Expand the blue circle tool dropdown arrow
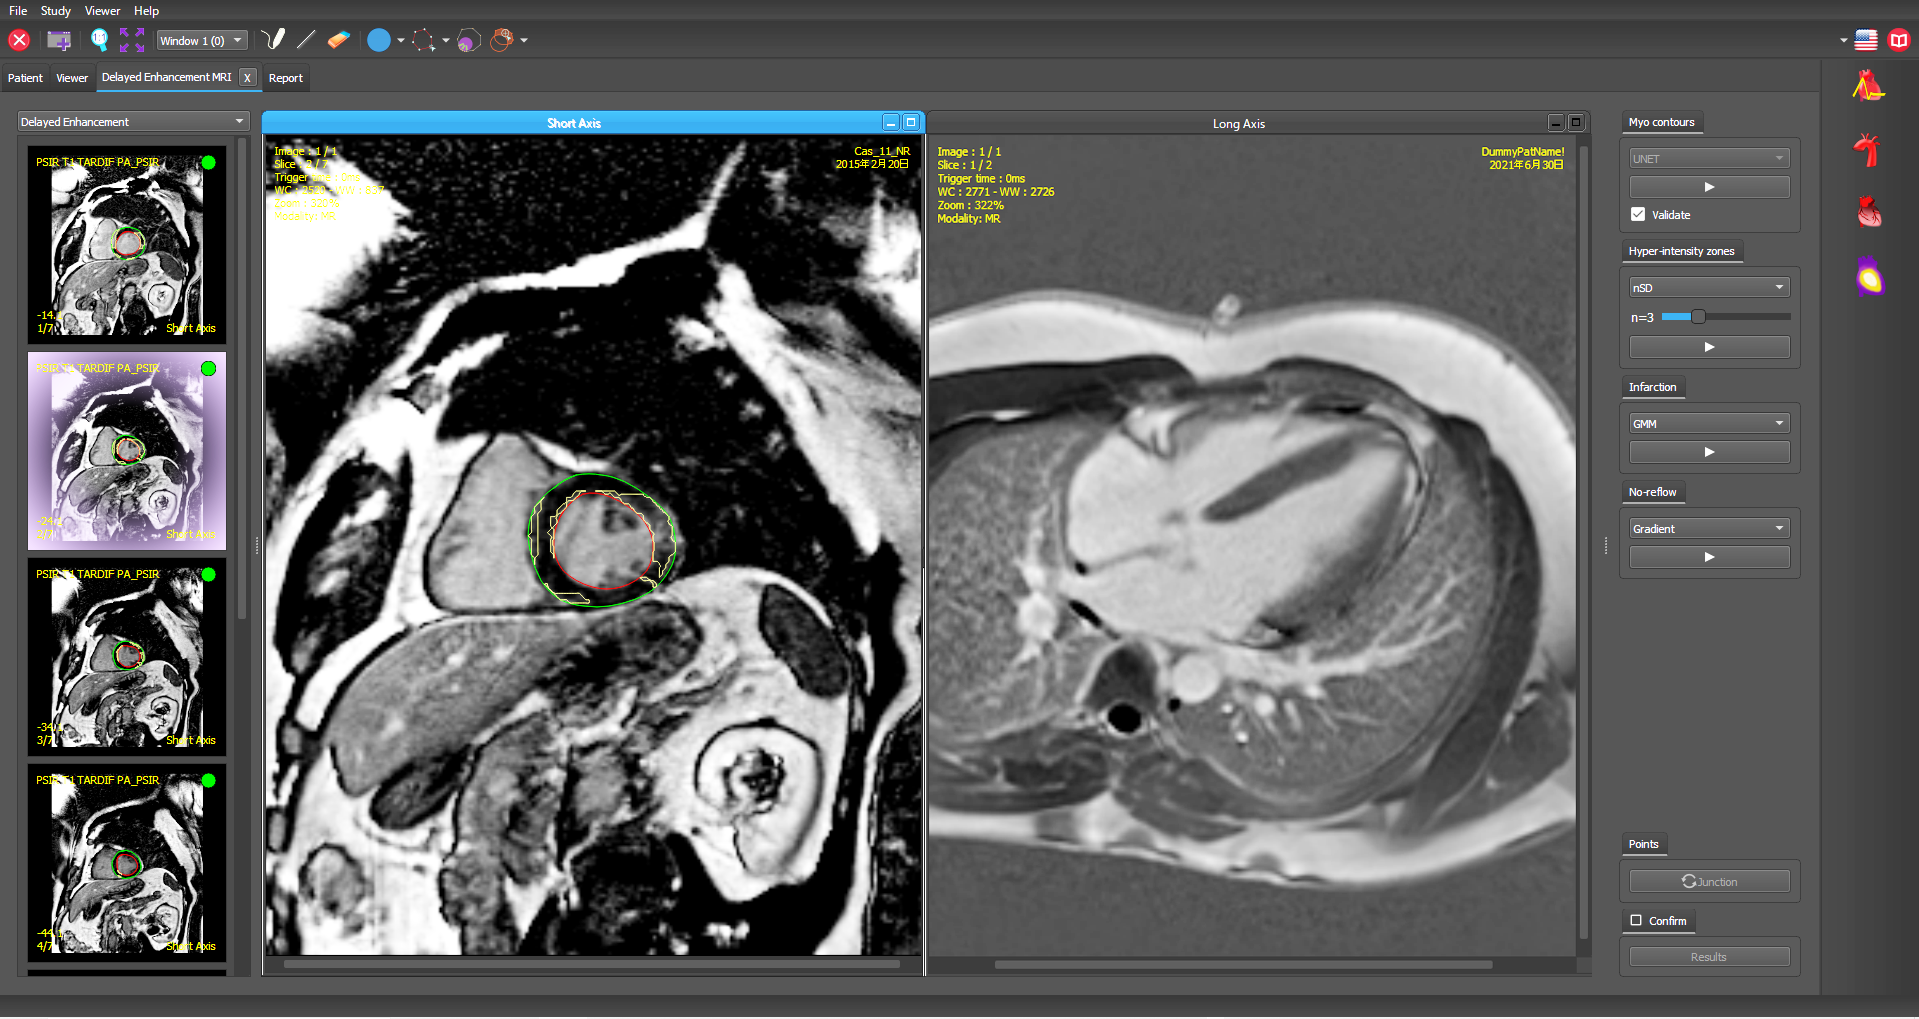 tap(401, 41)
